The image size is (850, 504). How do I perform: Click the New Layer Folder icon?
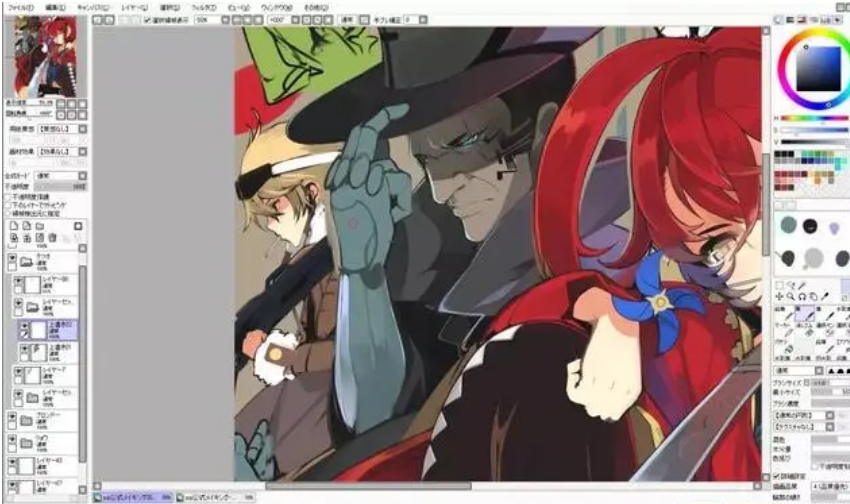[x=40, y=225]
